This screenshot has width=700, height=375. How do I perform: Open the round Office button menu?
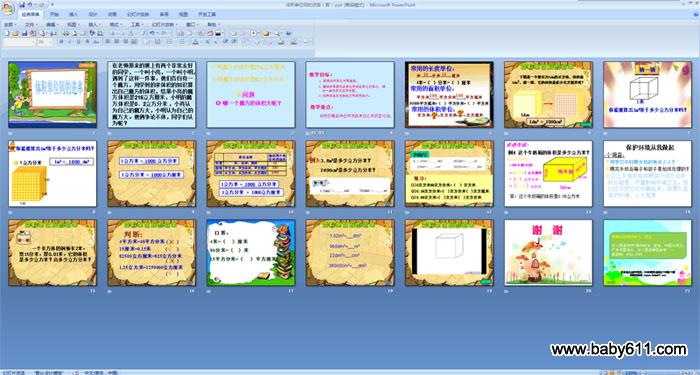click(x=8, y=8)
